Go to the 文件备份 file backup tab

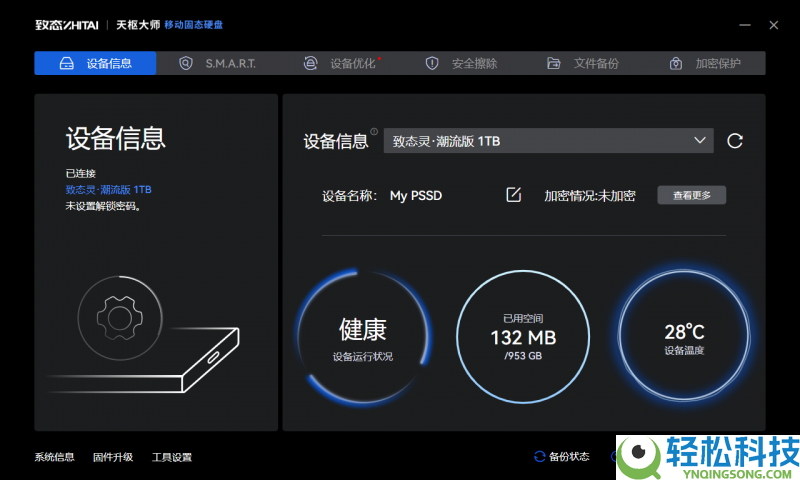click(584, 64)
